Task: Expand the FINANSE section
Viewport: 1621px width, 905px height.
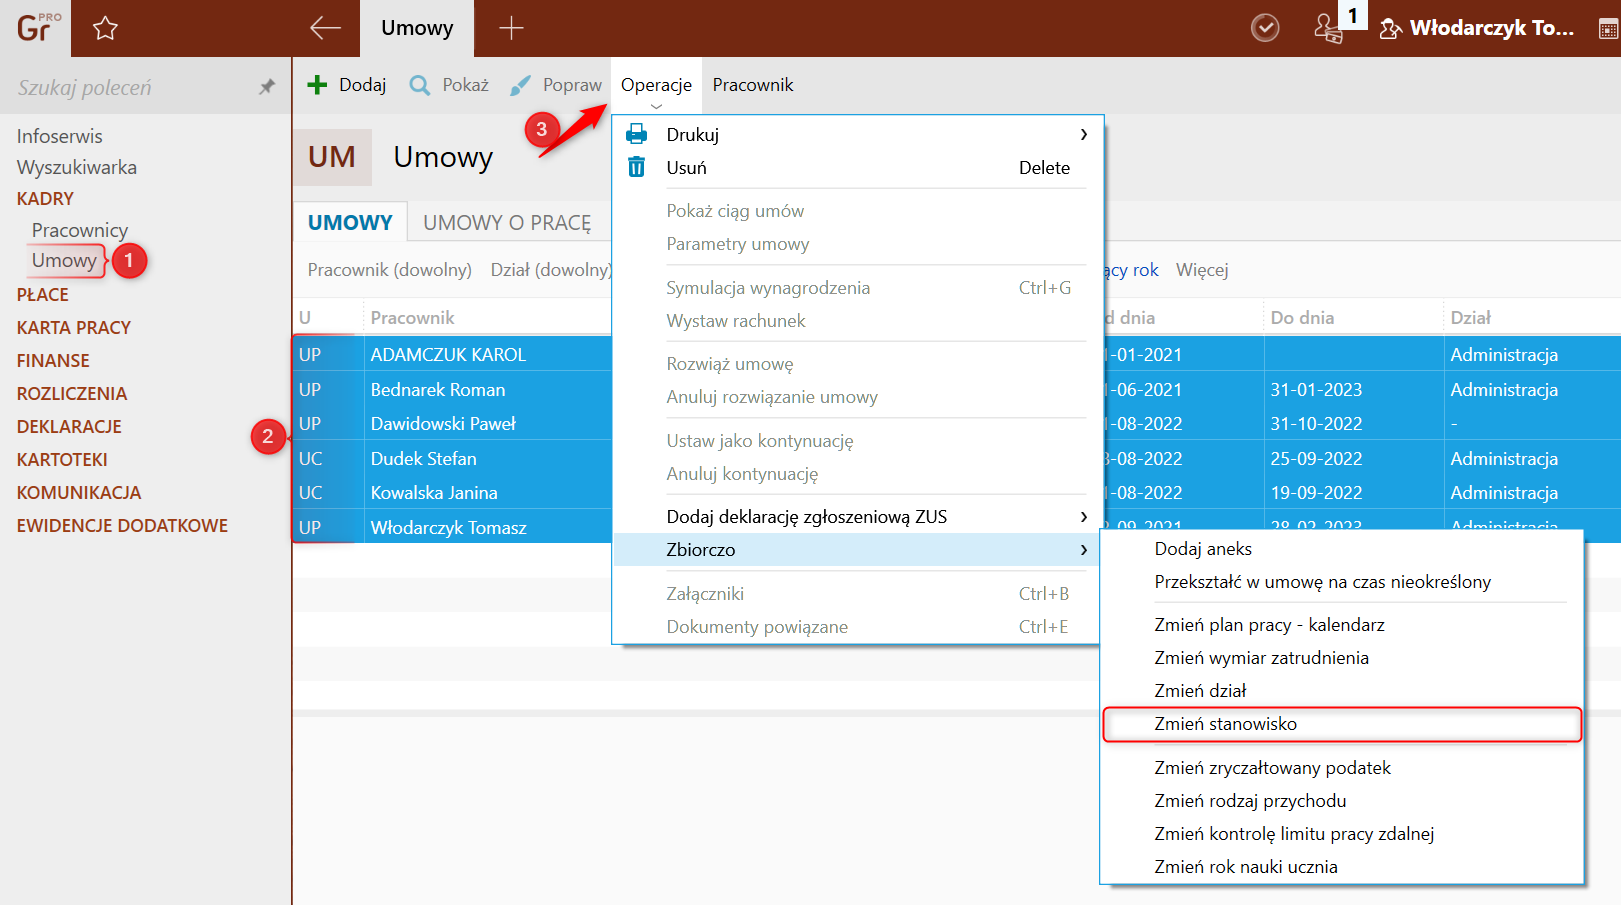Action: [x=53, y=360]
